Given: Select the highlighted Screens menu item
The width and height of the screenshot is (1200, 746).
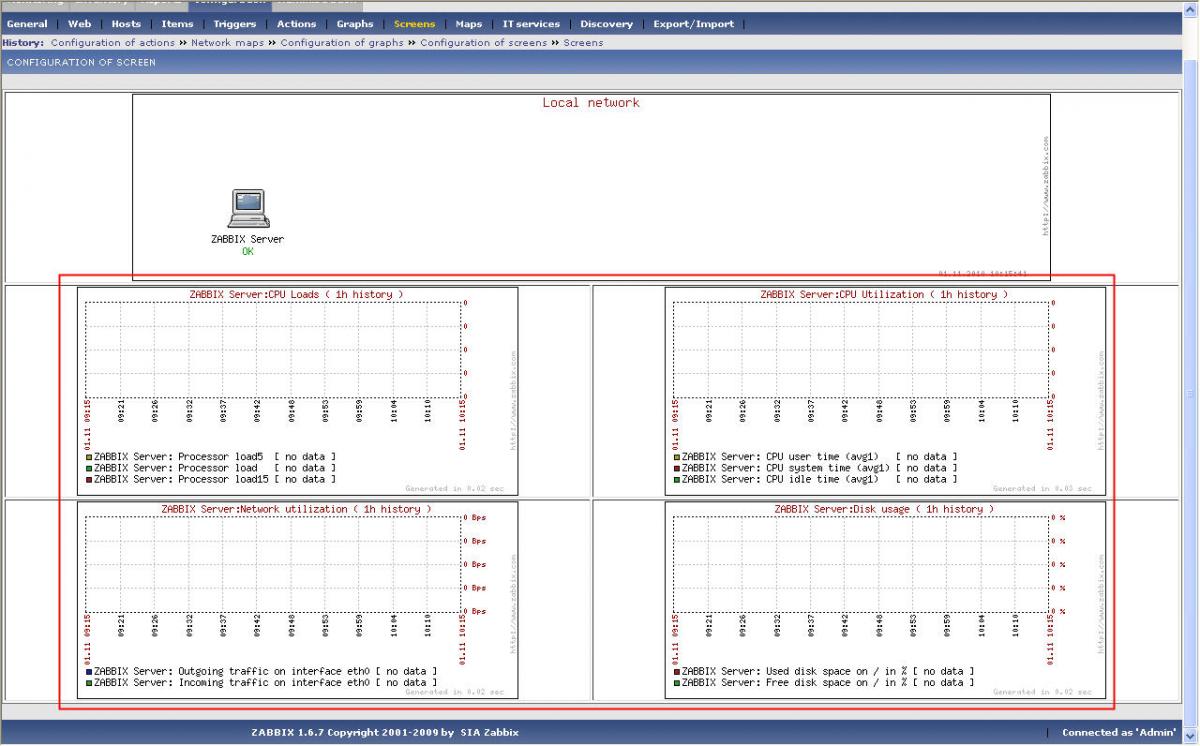Looking at the screenshot, I should point(414,24).
